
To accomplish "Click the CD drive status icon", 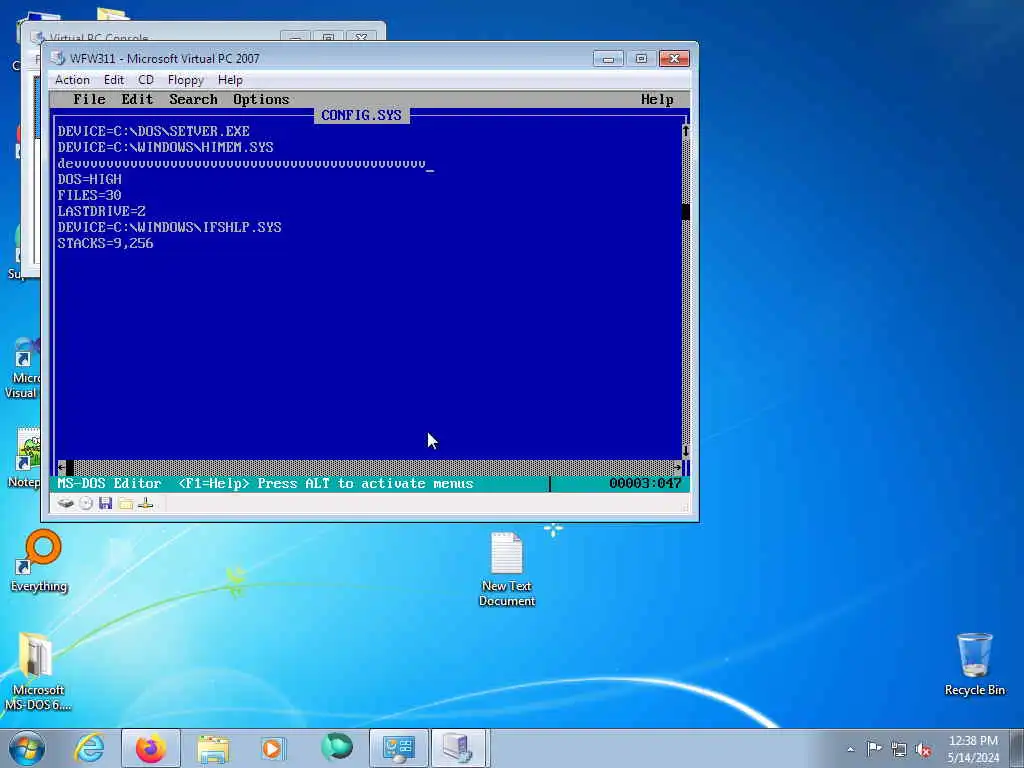I will pyautogui.click(x=86, y=504).
